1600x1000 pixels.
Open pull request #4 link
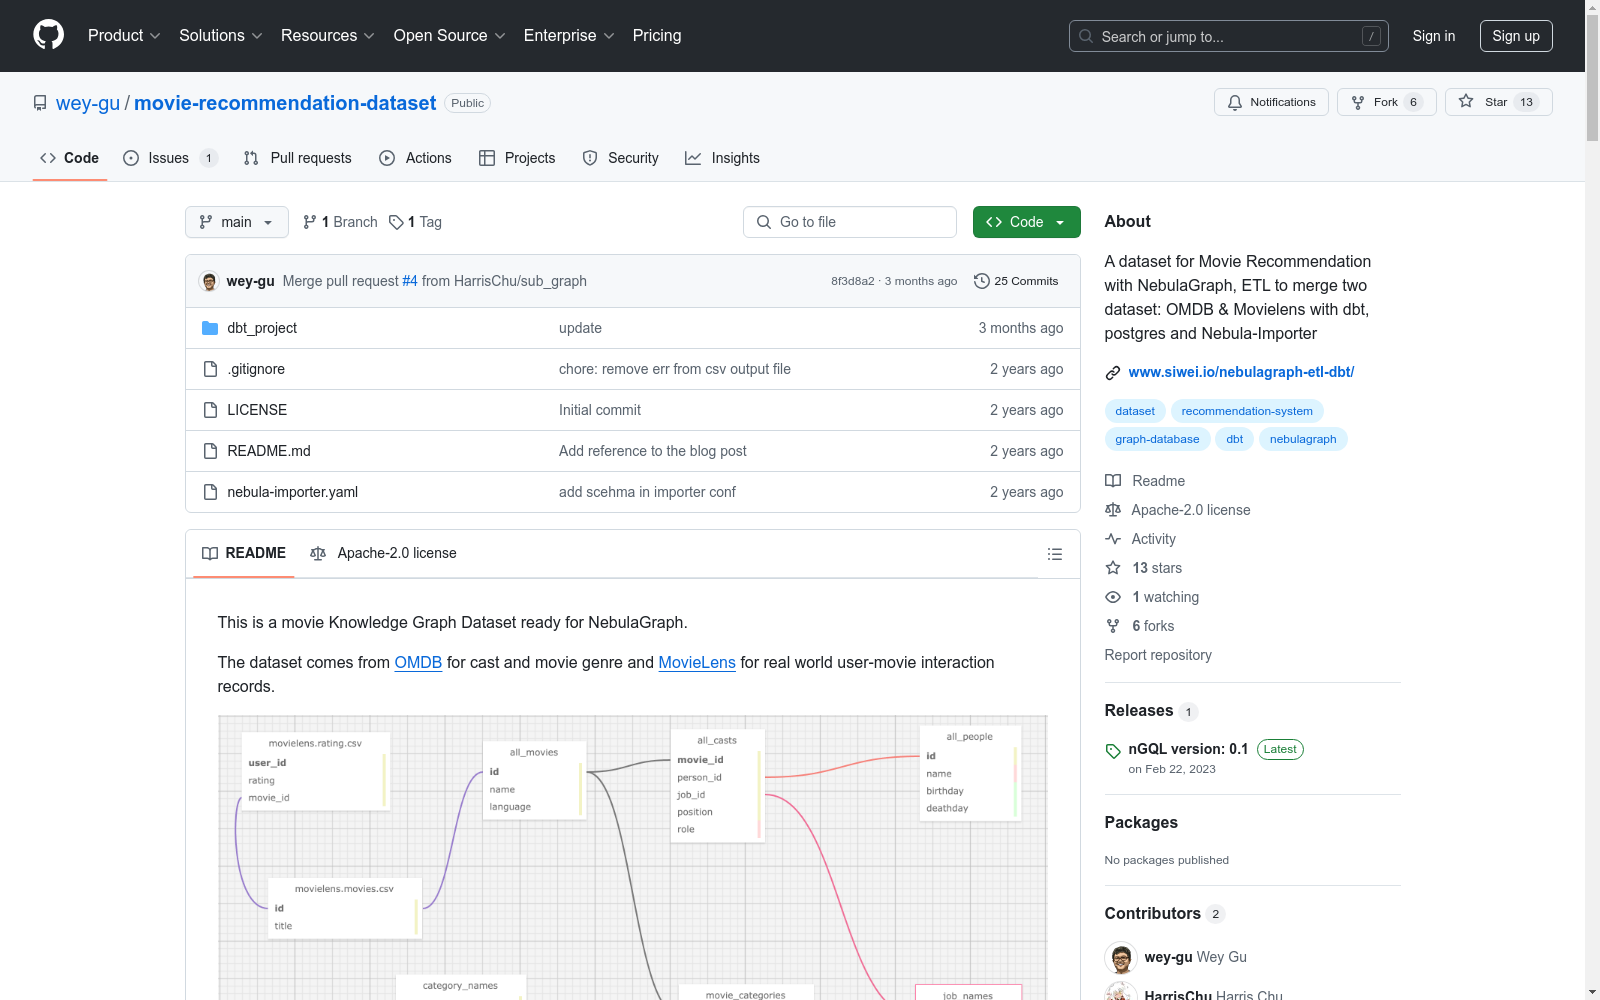[410, 281]
